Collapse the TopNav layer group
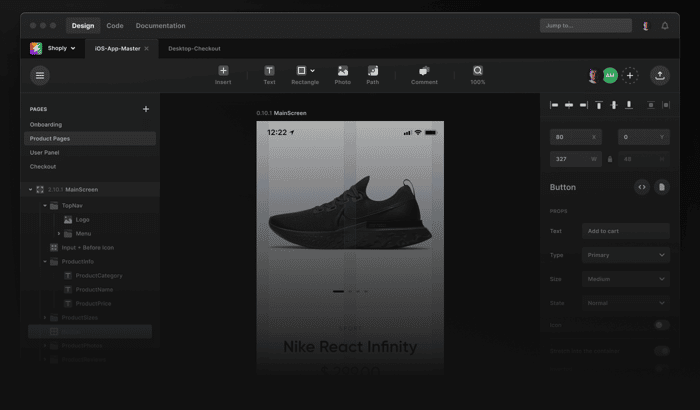This screenshot has height=410, width=700. [45, 205]
